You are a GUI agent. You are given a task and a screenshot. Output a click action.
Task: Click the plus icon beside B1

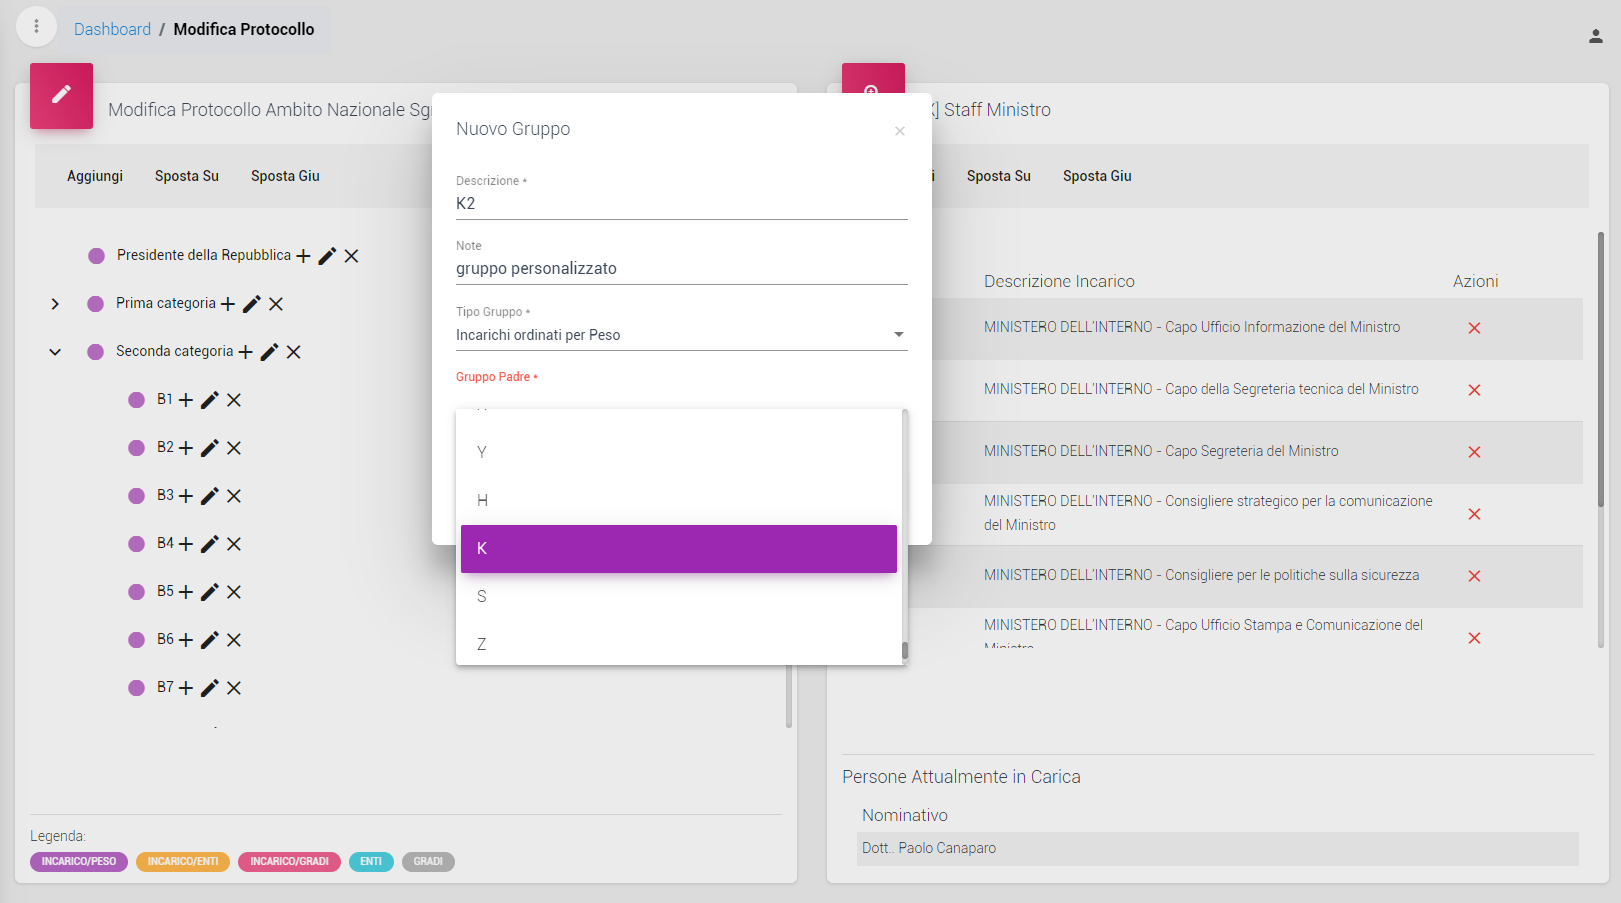coord(186,400)
